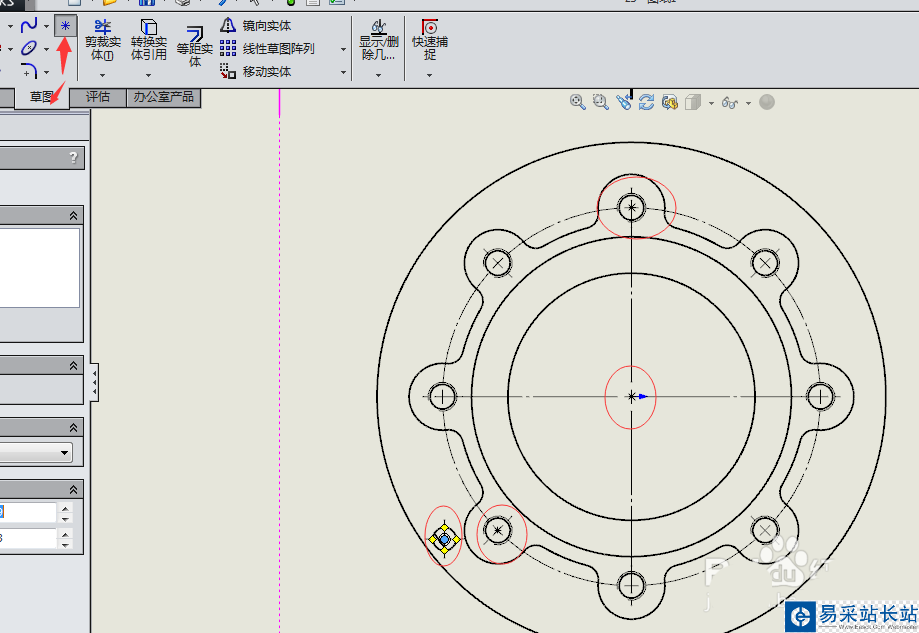Open the combo box in property panel
Screen dimensions: 919x633
tap(65, 453)
